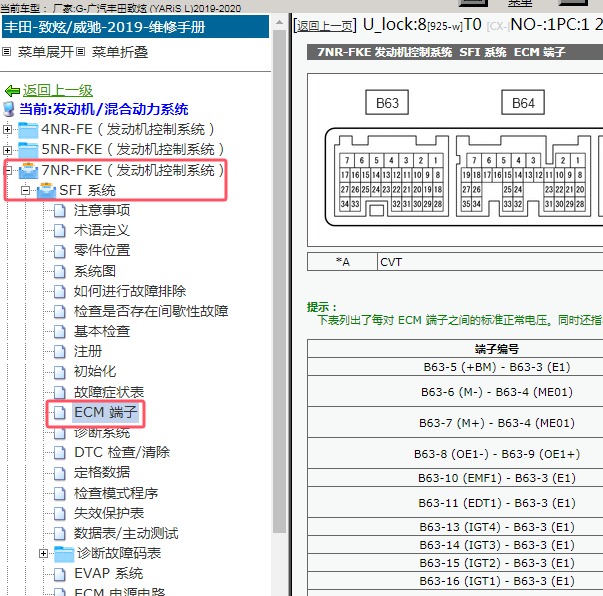Click the left tree panel scrollbar
603x596 pixels.
pyautogui.click(x=280, y=281)
